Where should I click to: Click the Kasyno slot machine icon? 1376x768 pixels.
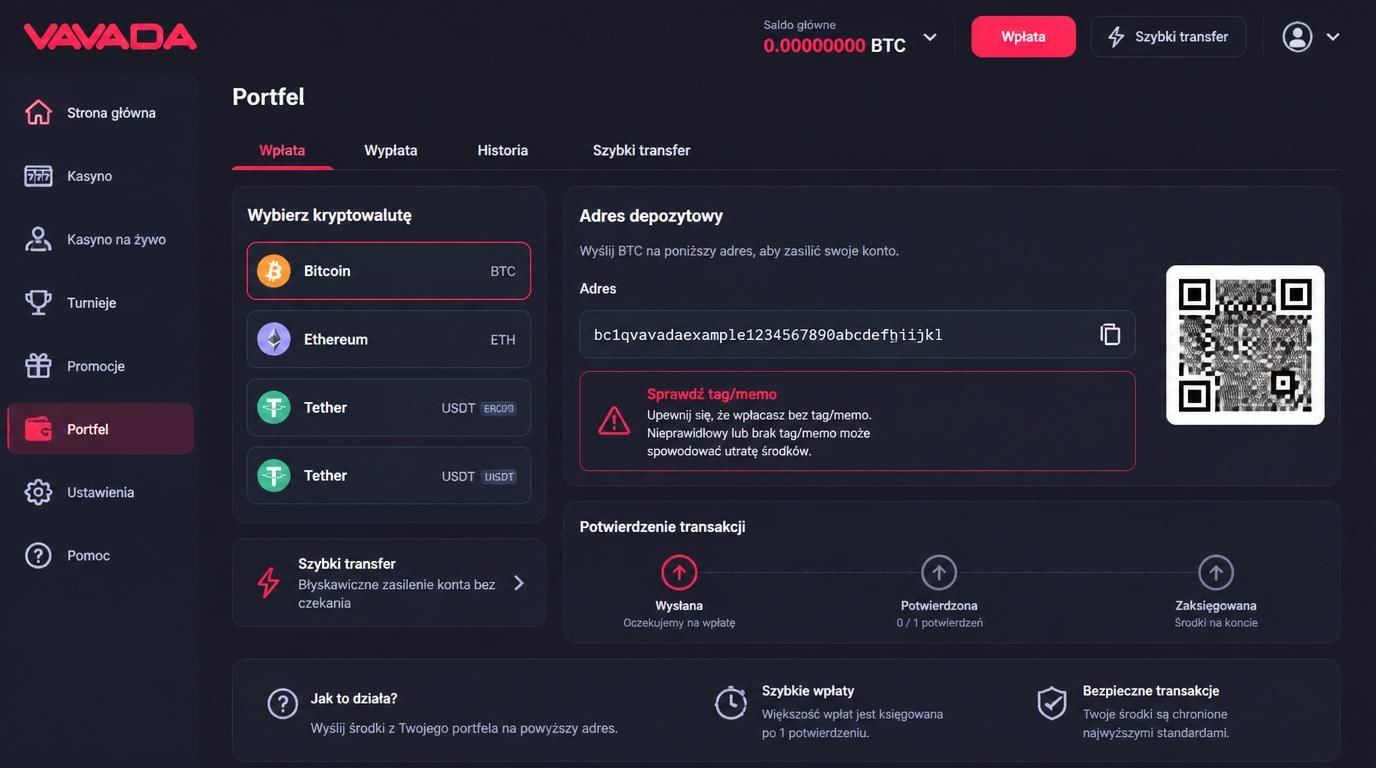click(x=38, y=176)
